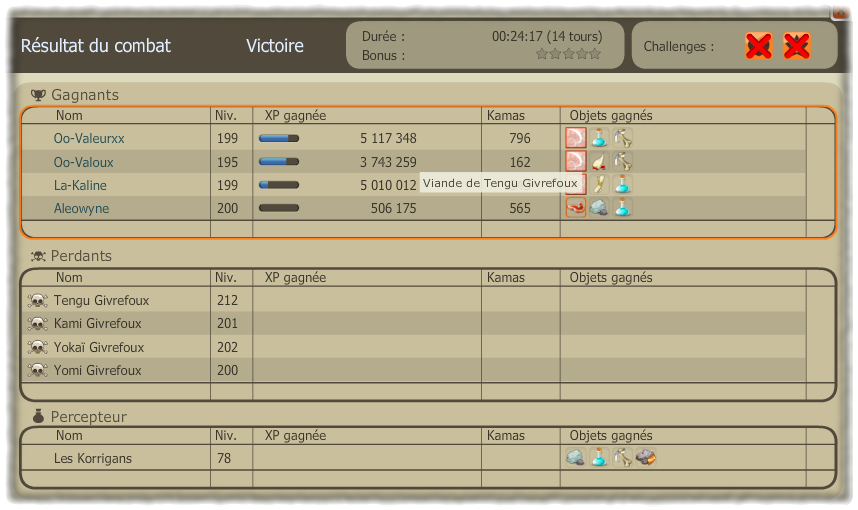Select the Yokaï Givrefoux monster name
858x510 pixels.
tap(98, 347)
